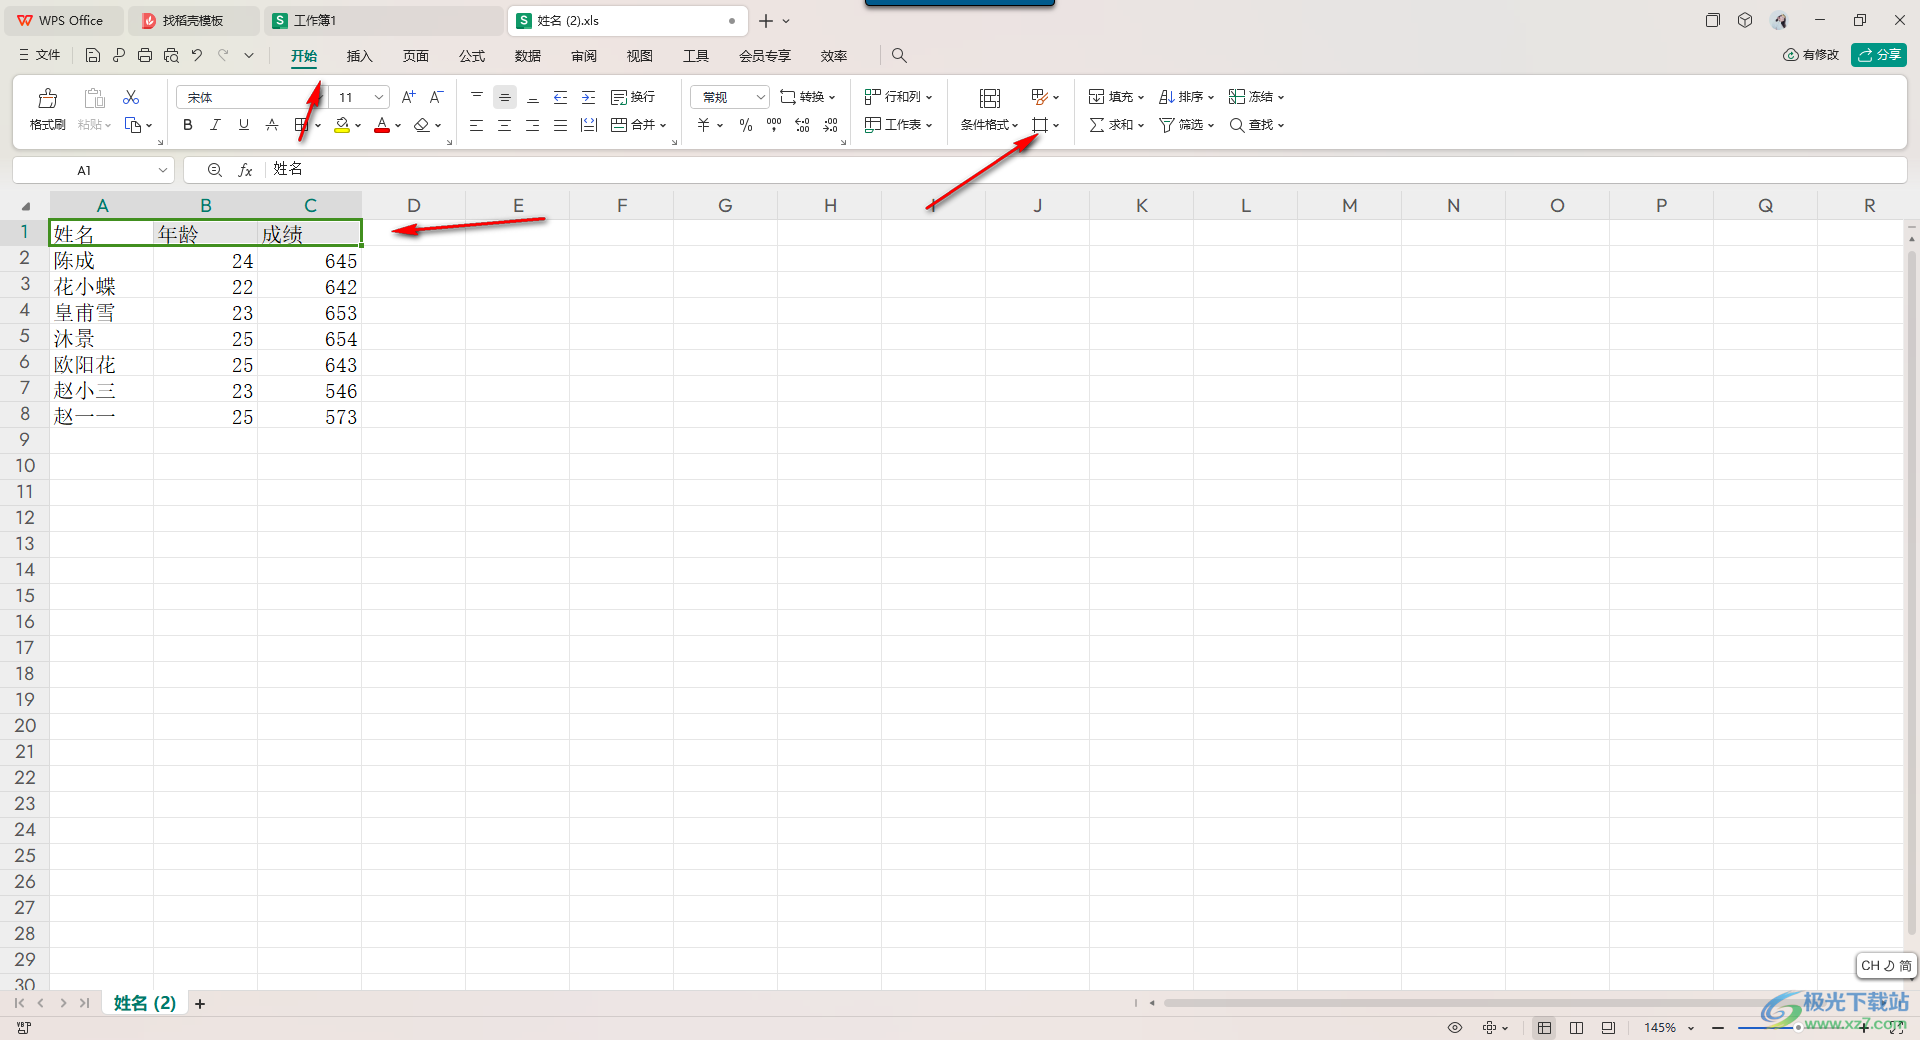Click the Decrease indent icon

click(561, 97)
